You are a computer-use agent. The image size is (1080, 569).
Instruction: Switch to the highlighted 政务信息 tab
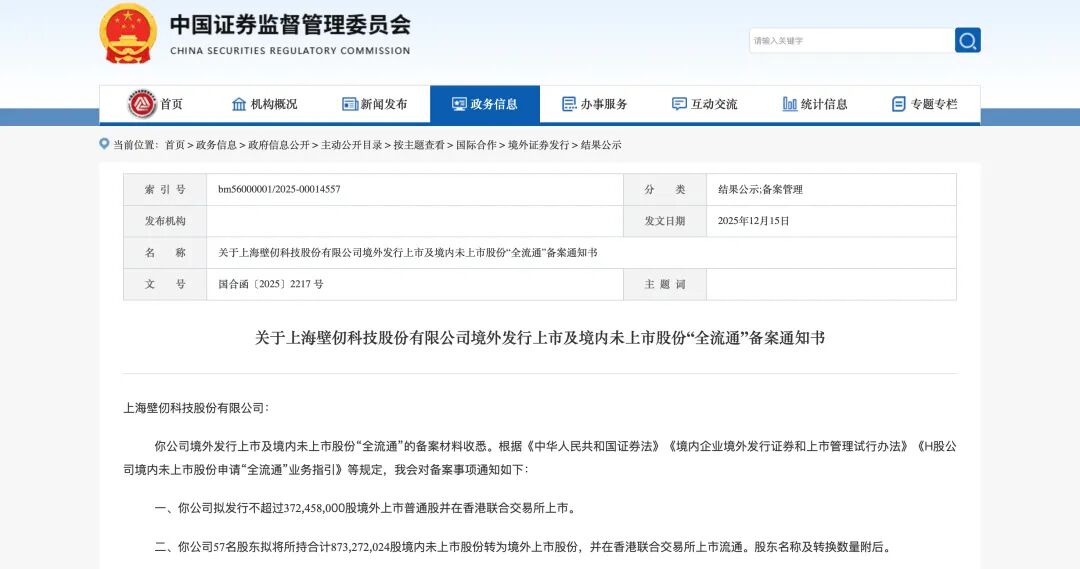pyautogui.click(x=485, y=104)
